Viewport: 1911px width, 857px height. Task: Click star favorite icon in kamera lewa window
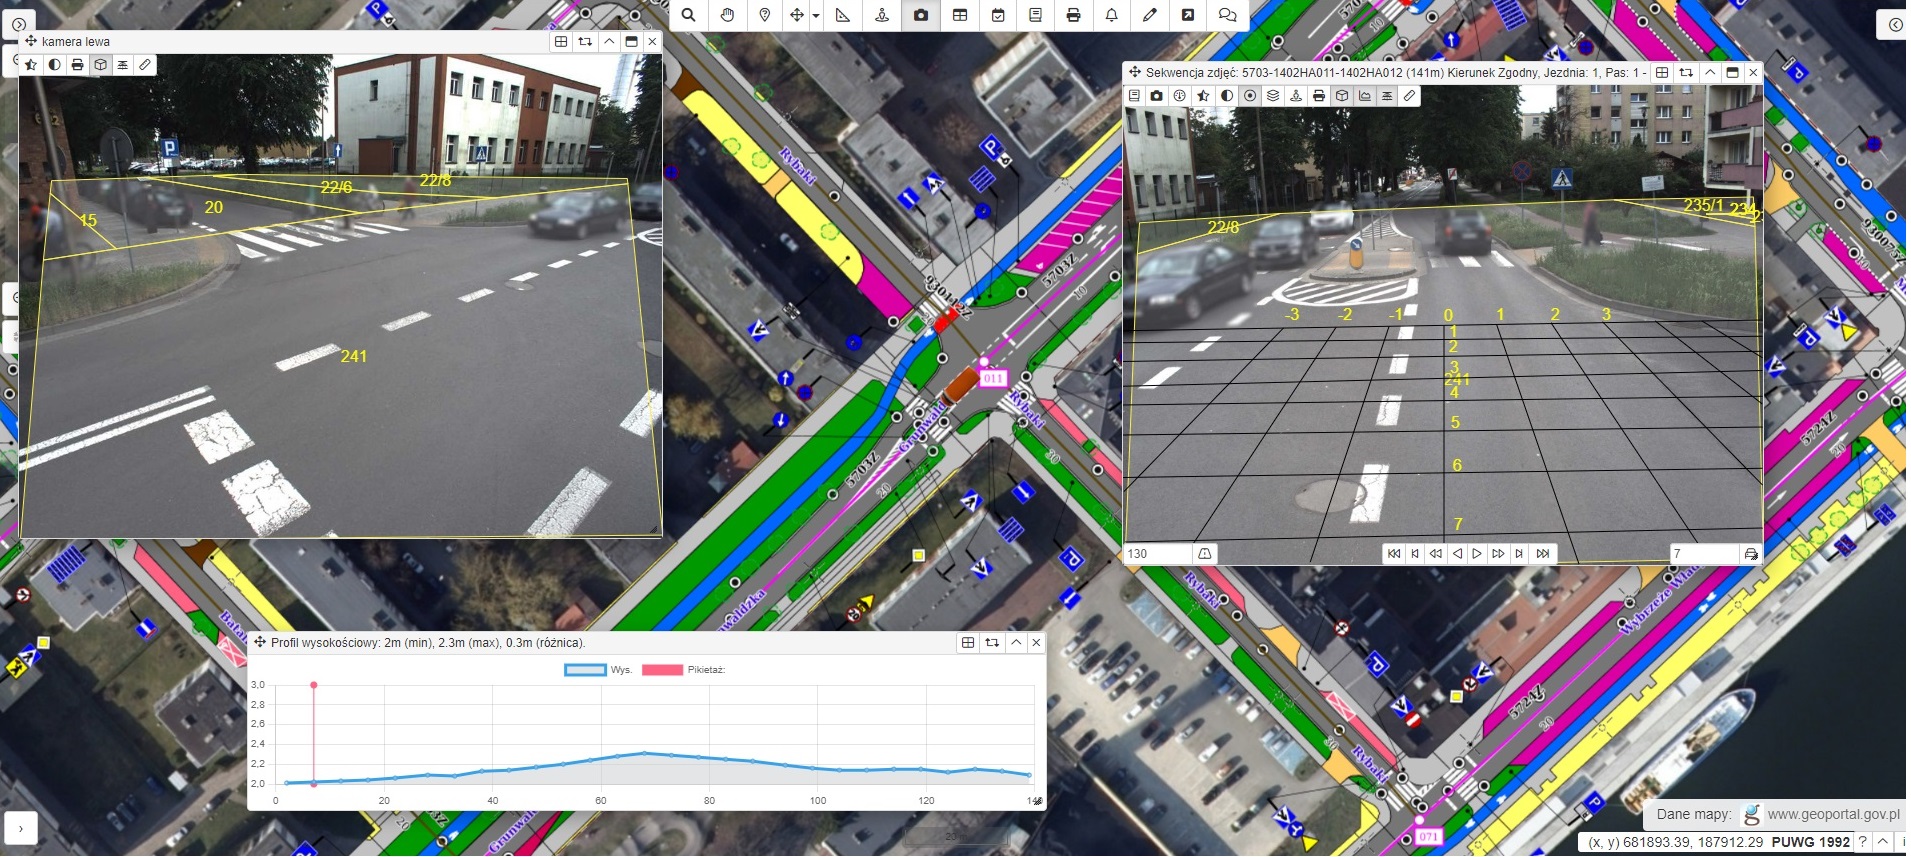31,64
